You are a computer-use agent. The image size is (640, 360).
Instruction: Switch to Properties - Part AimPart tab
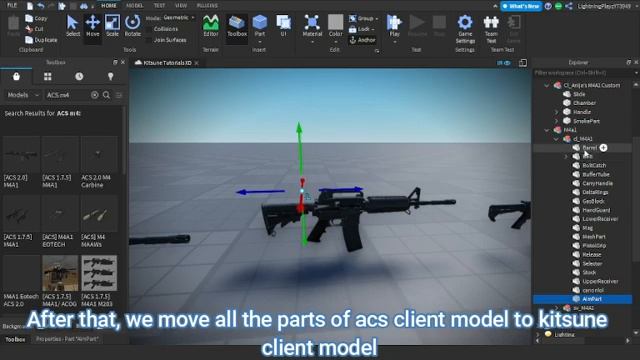click(x=67, y=339)
